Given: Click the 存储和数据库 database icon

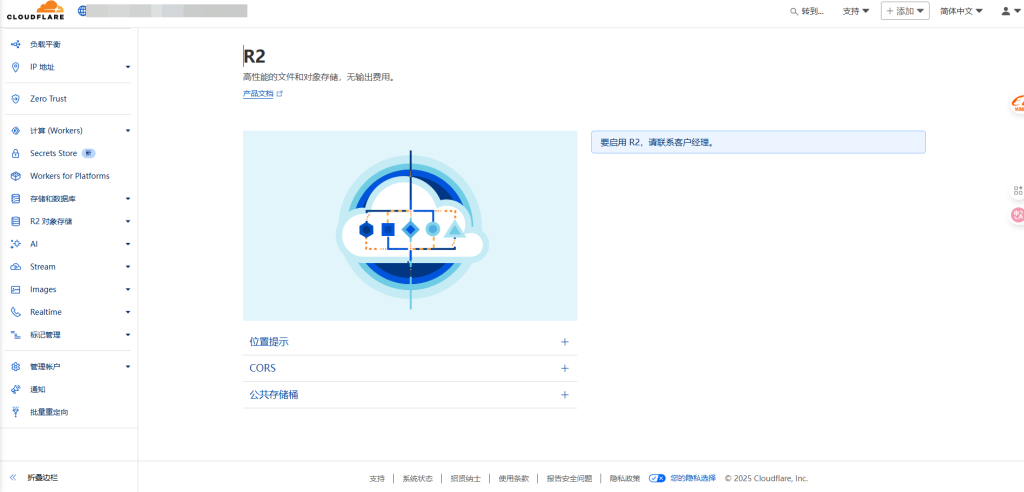Looking at the screenshot, I should tap(16, 199).
